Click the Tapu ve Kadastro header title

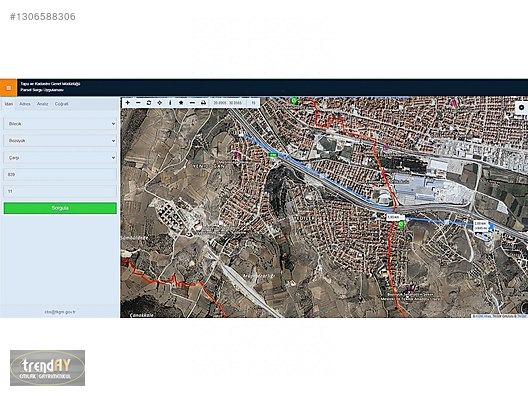tap(51, 84)
